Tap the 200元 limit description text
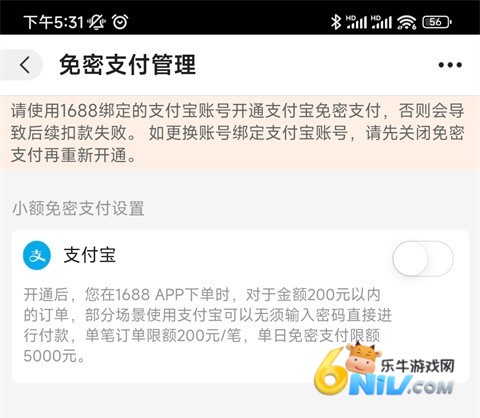Screen dimensions: 480x418 [207, 325]
